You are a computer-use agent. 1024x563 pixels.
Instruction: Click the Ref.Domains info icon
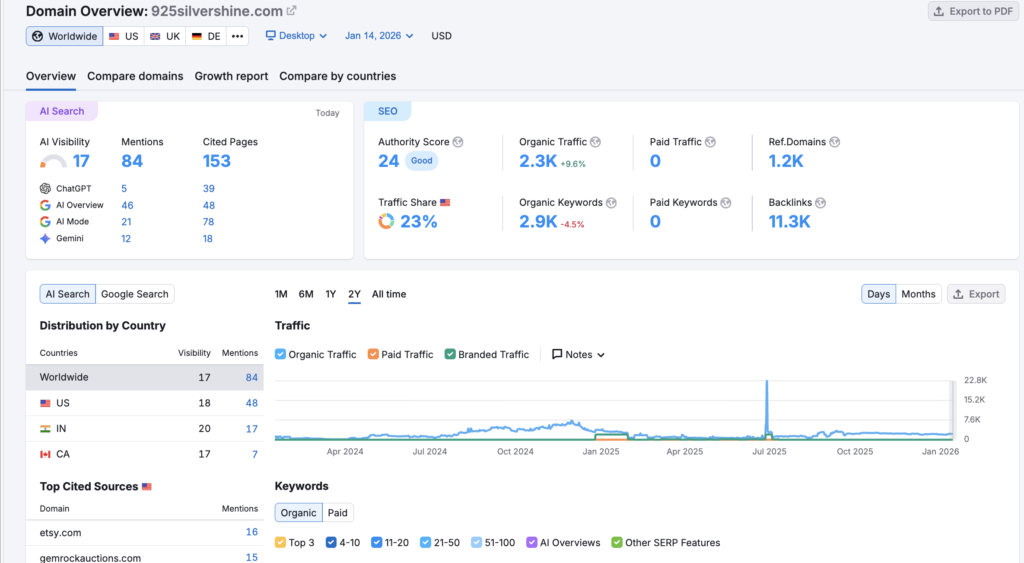coord(834,142)
